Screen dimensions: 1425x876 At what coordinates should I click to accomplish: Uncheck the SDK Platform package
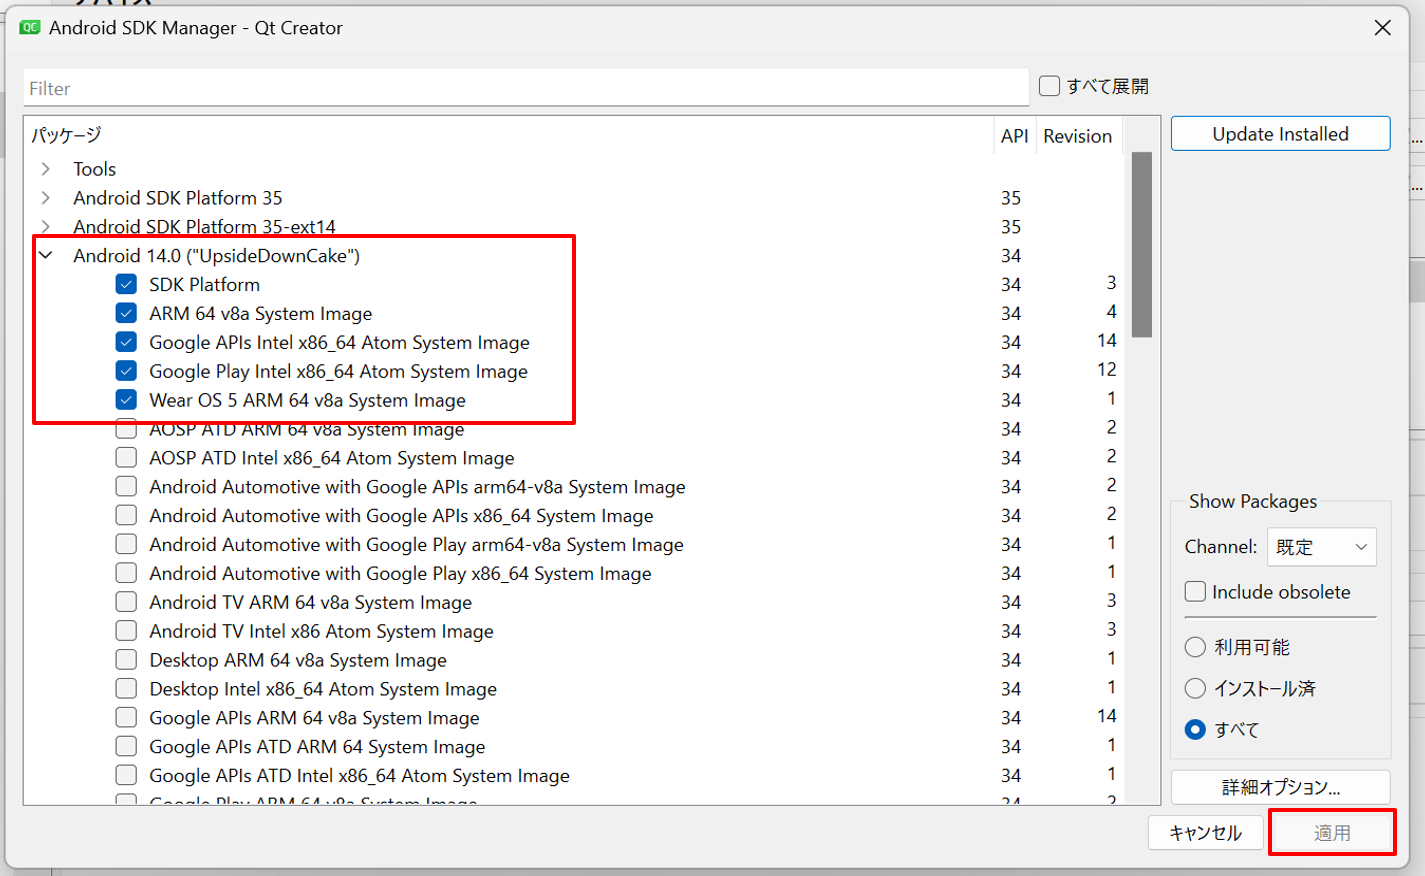pos(126,285)
